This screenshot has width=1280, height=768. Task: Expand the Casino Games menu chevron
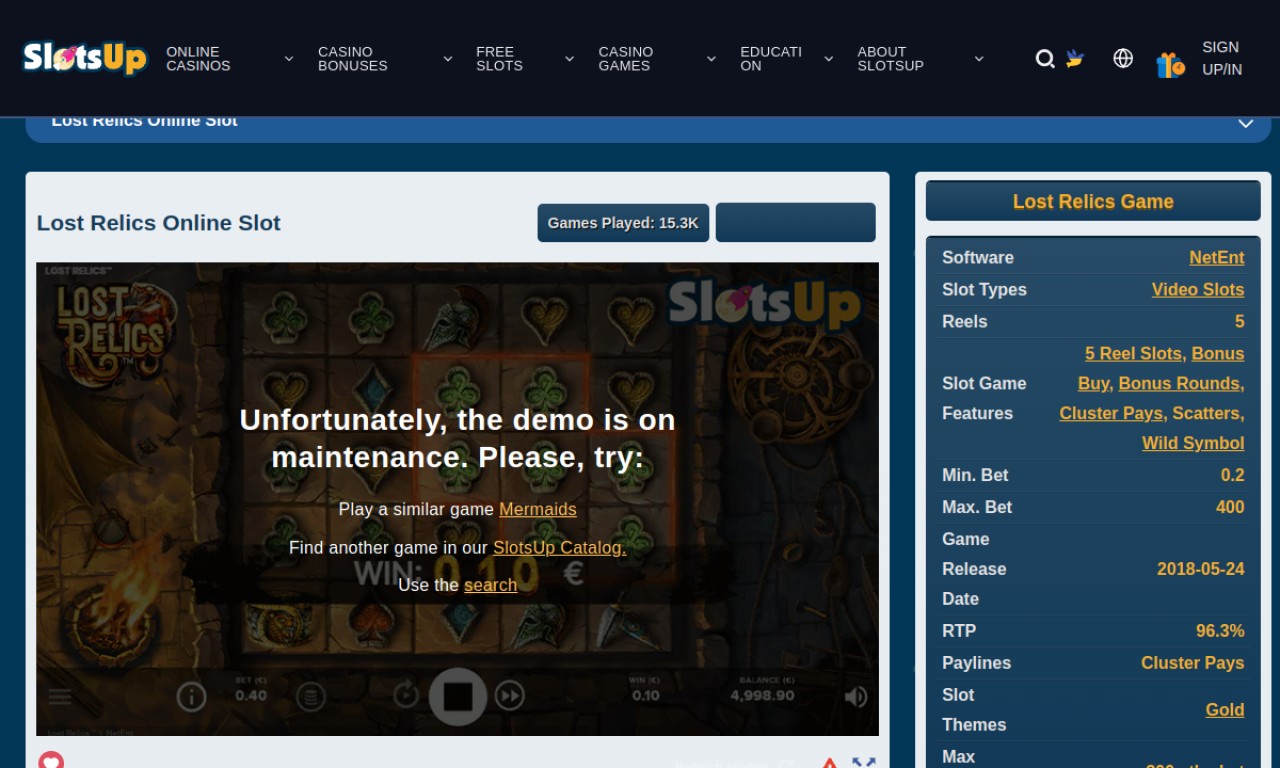711,59
